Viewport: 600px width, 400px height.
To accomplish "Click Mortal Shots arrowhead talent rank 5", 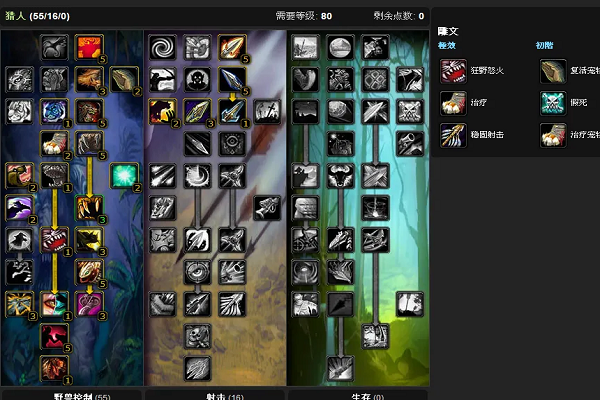I will click(x=232, y=79).
